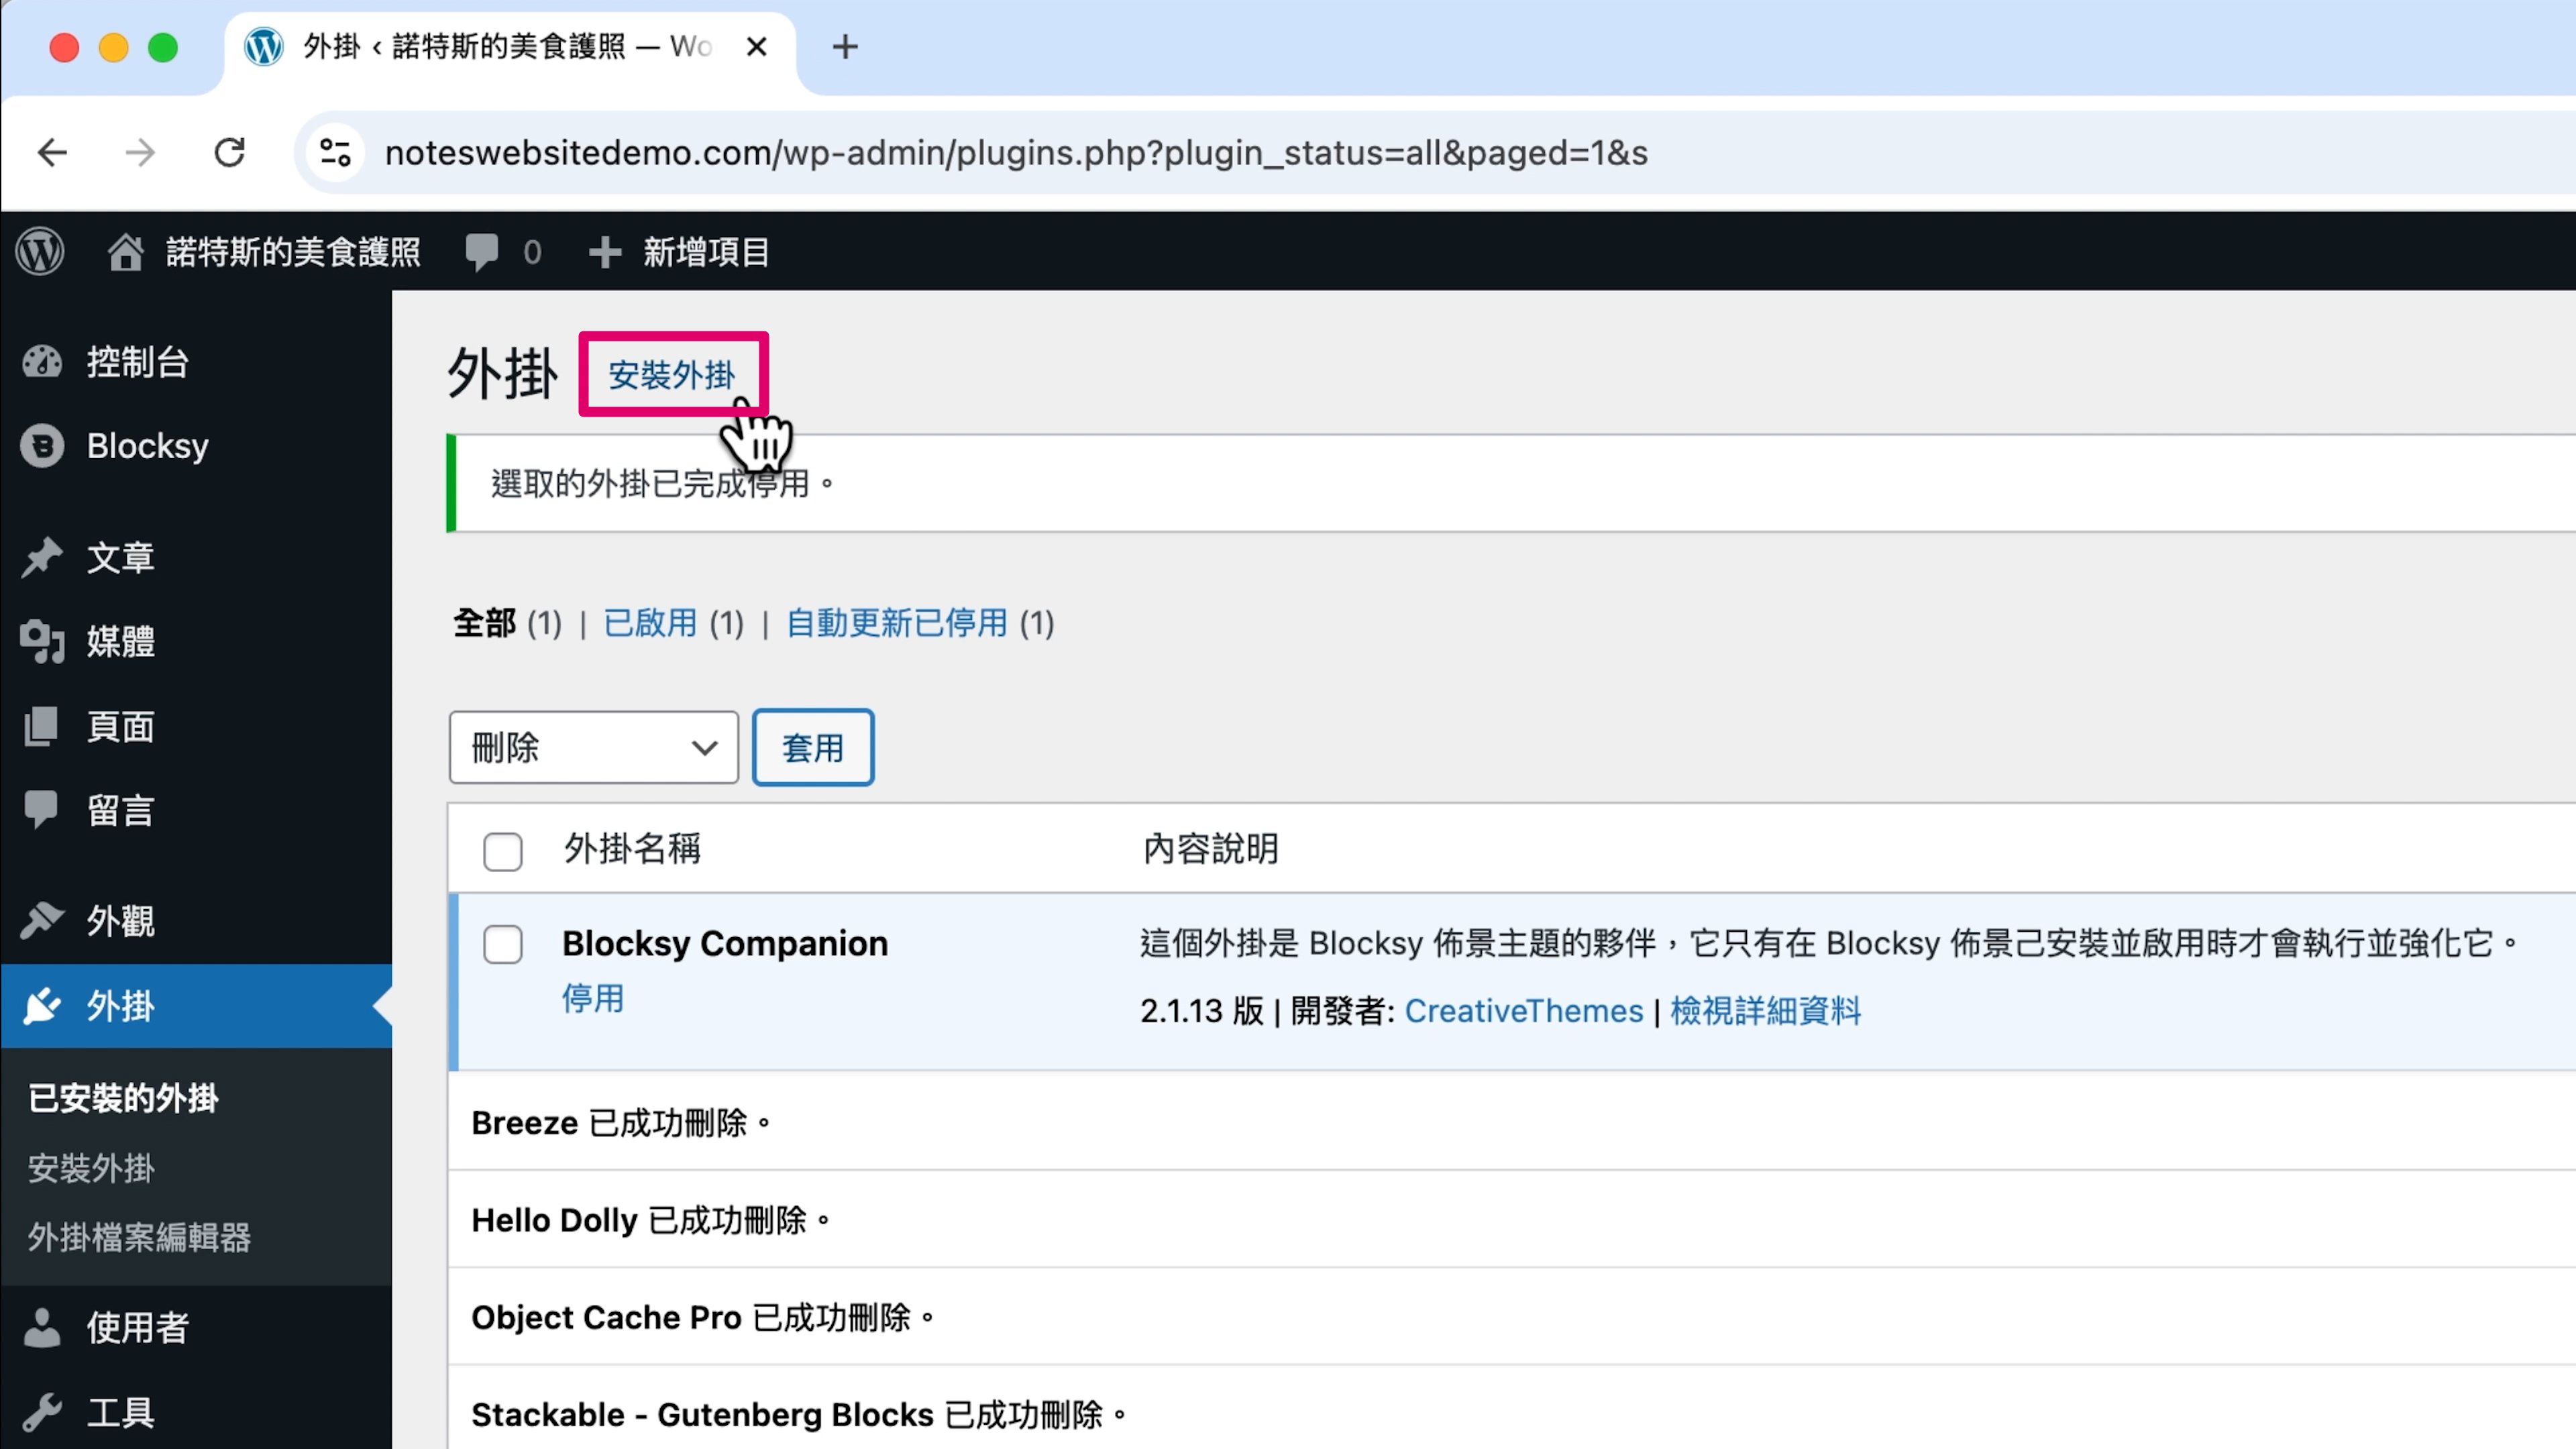Viewport: 2576px width, 1449px height.
Task: Click the 安裝外掛 button next to heading
Action: coord(672,375)
